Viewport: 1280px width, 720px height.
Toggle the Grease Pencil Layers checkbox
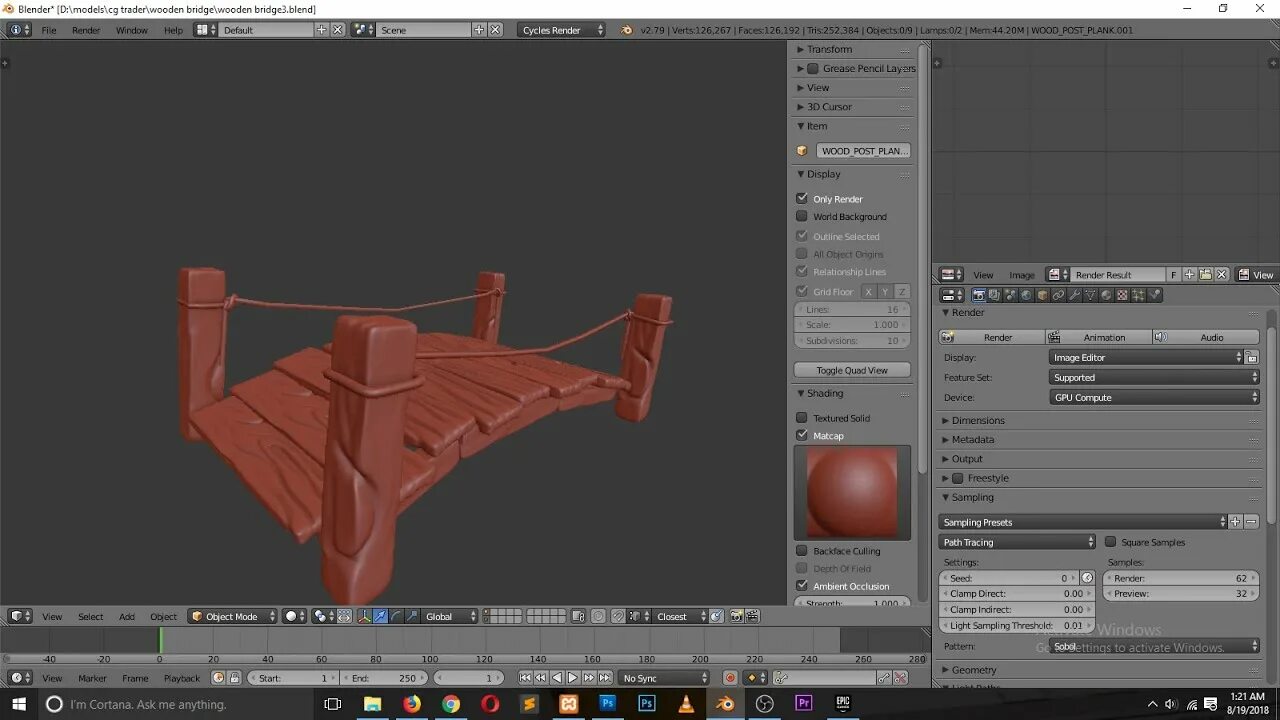[813, 68]
